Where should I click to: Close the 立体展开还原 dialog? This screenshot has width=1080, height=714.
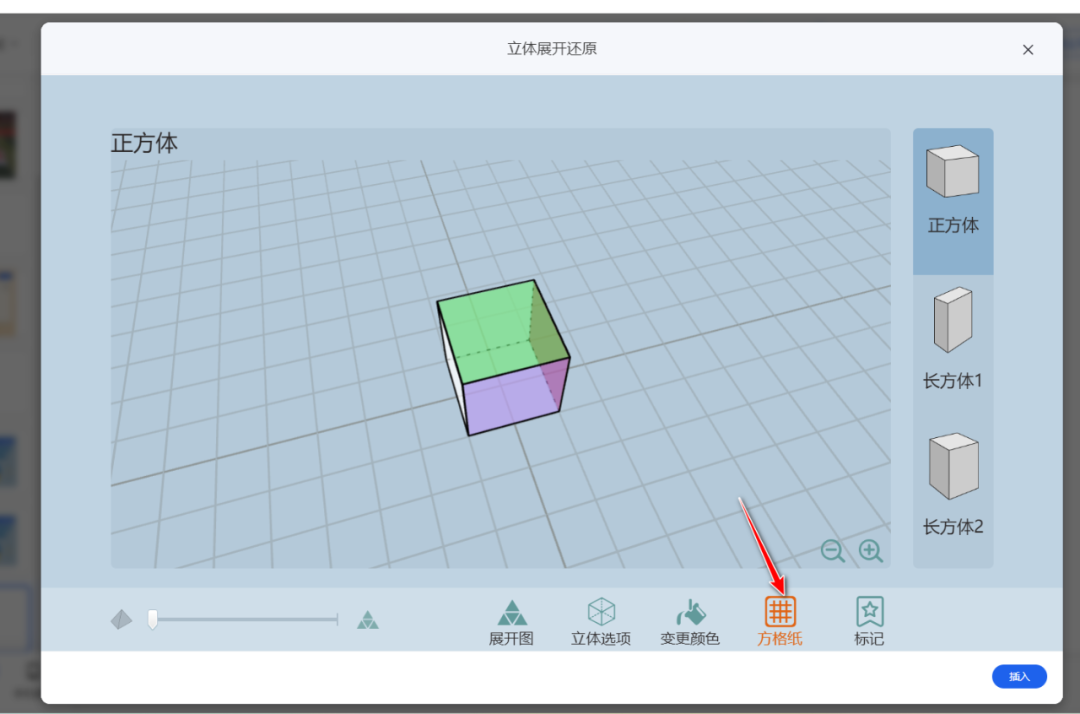(1028, 50)
